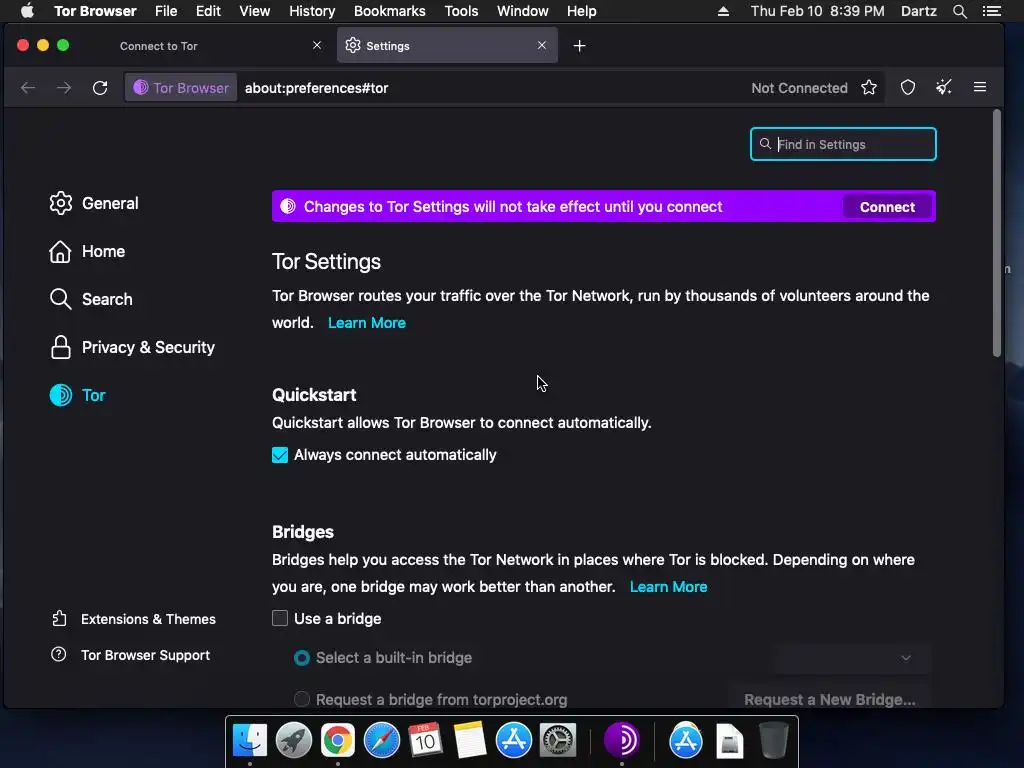This screenshot has height=768, width=1024.
Task: Open Safari compass from the dock
Action: pos(381,741)
